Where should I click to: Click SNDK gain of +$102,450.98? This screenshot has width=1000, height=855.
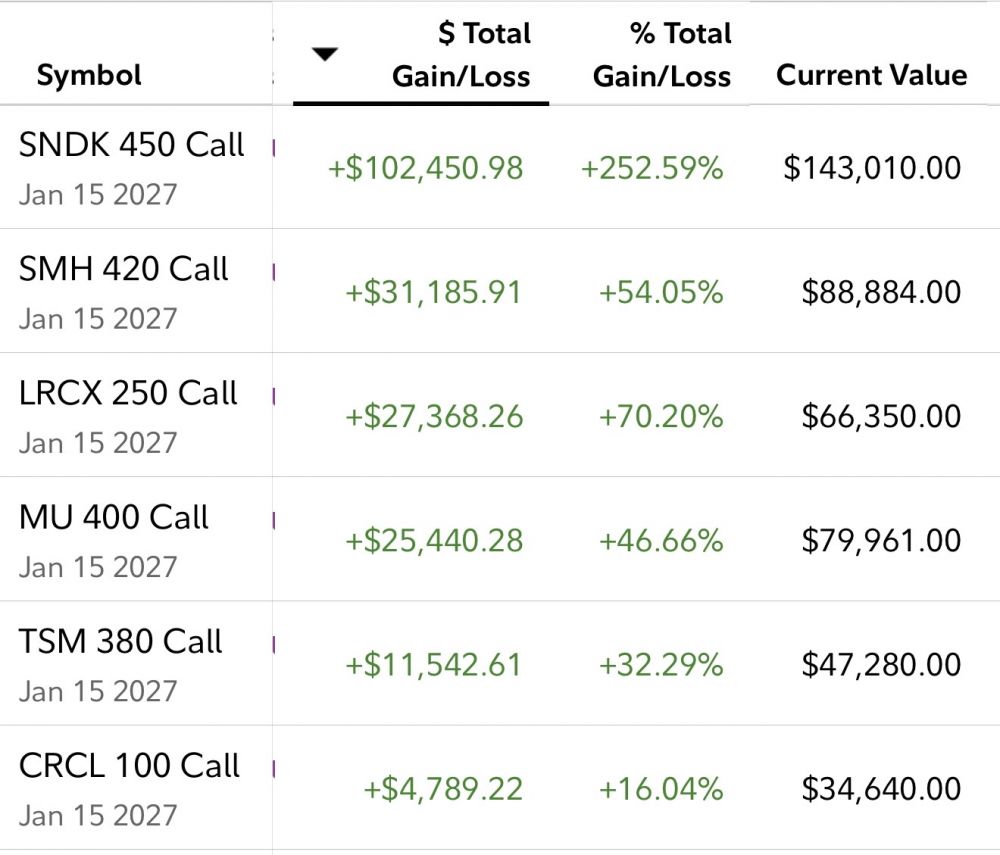tap(425, 168)
